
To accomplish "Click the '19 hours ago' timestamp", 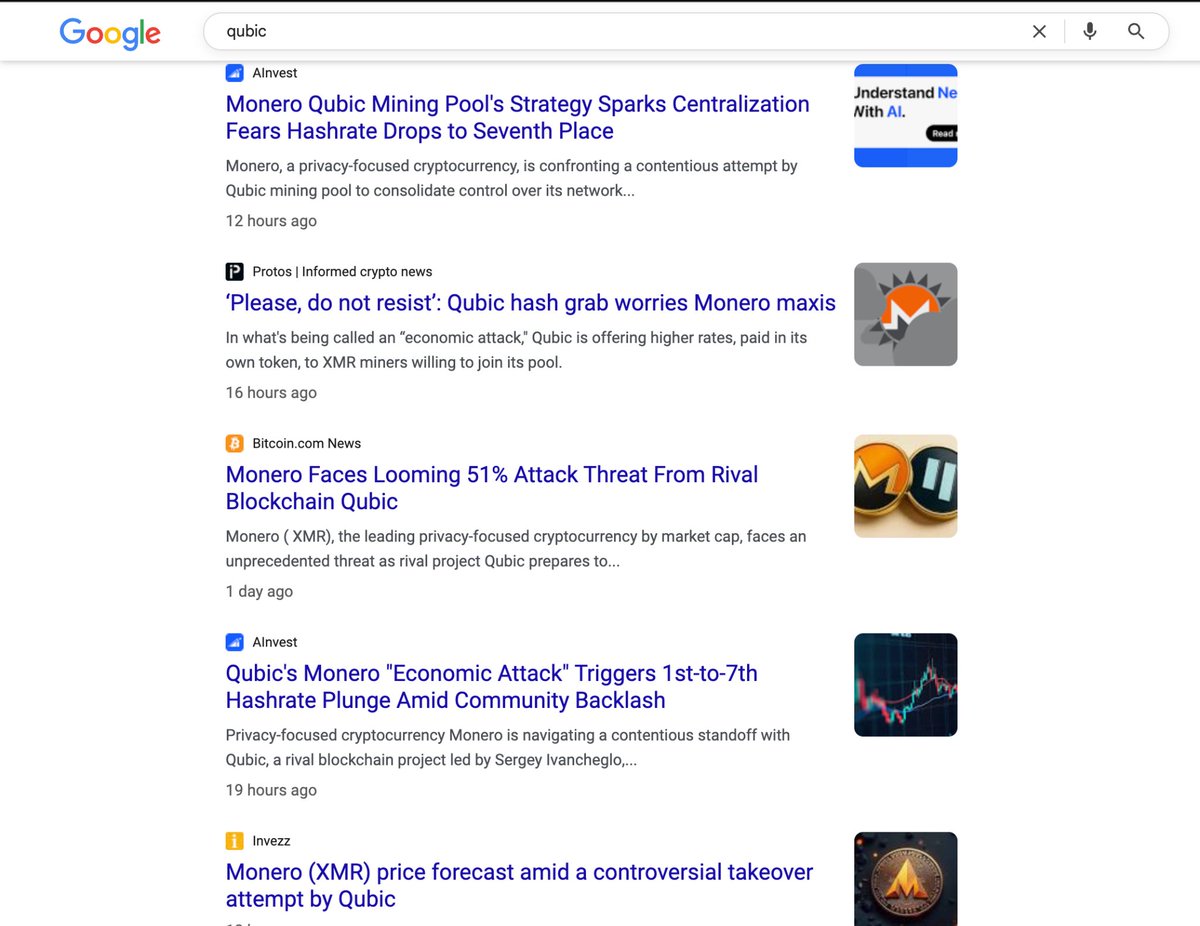I will click(x=271, y=790).
